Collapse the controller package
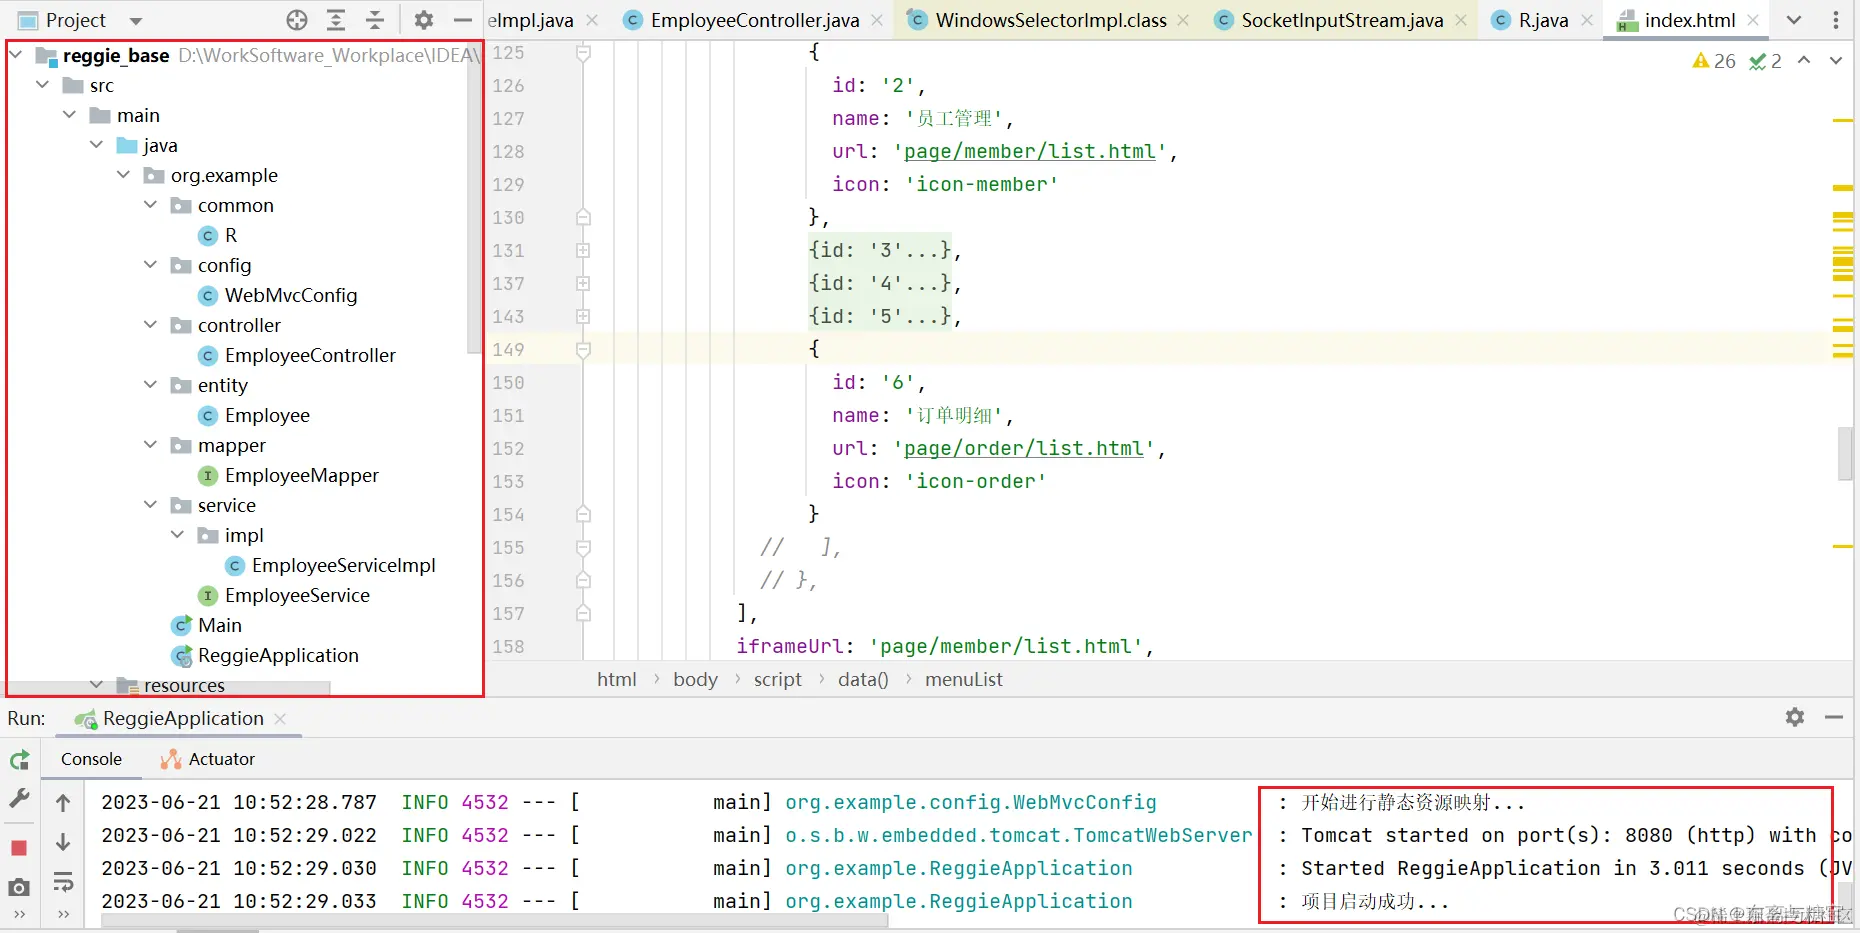The width and height of the screenshot is (1860, 933). 150,325
